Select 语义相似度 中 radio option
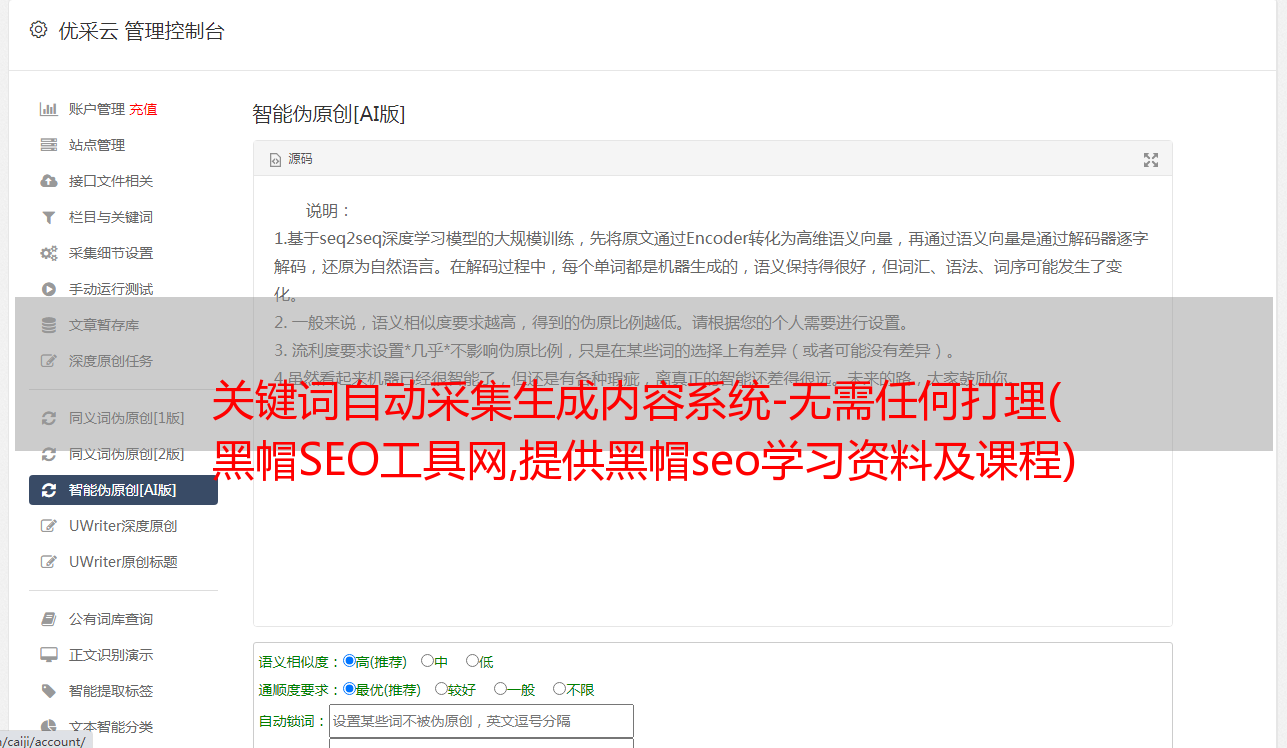This screenshot has height=748, width=1287. pos(427,660)
